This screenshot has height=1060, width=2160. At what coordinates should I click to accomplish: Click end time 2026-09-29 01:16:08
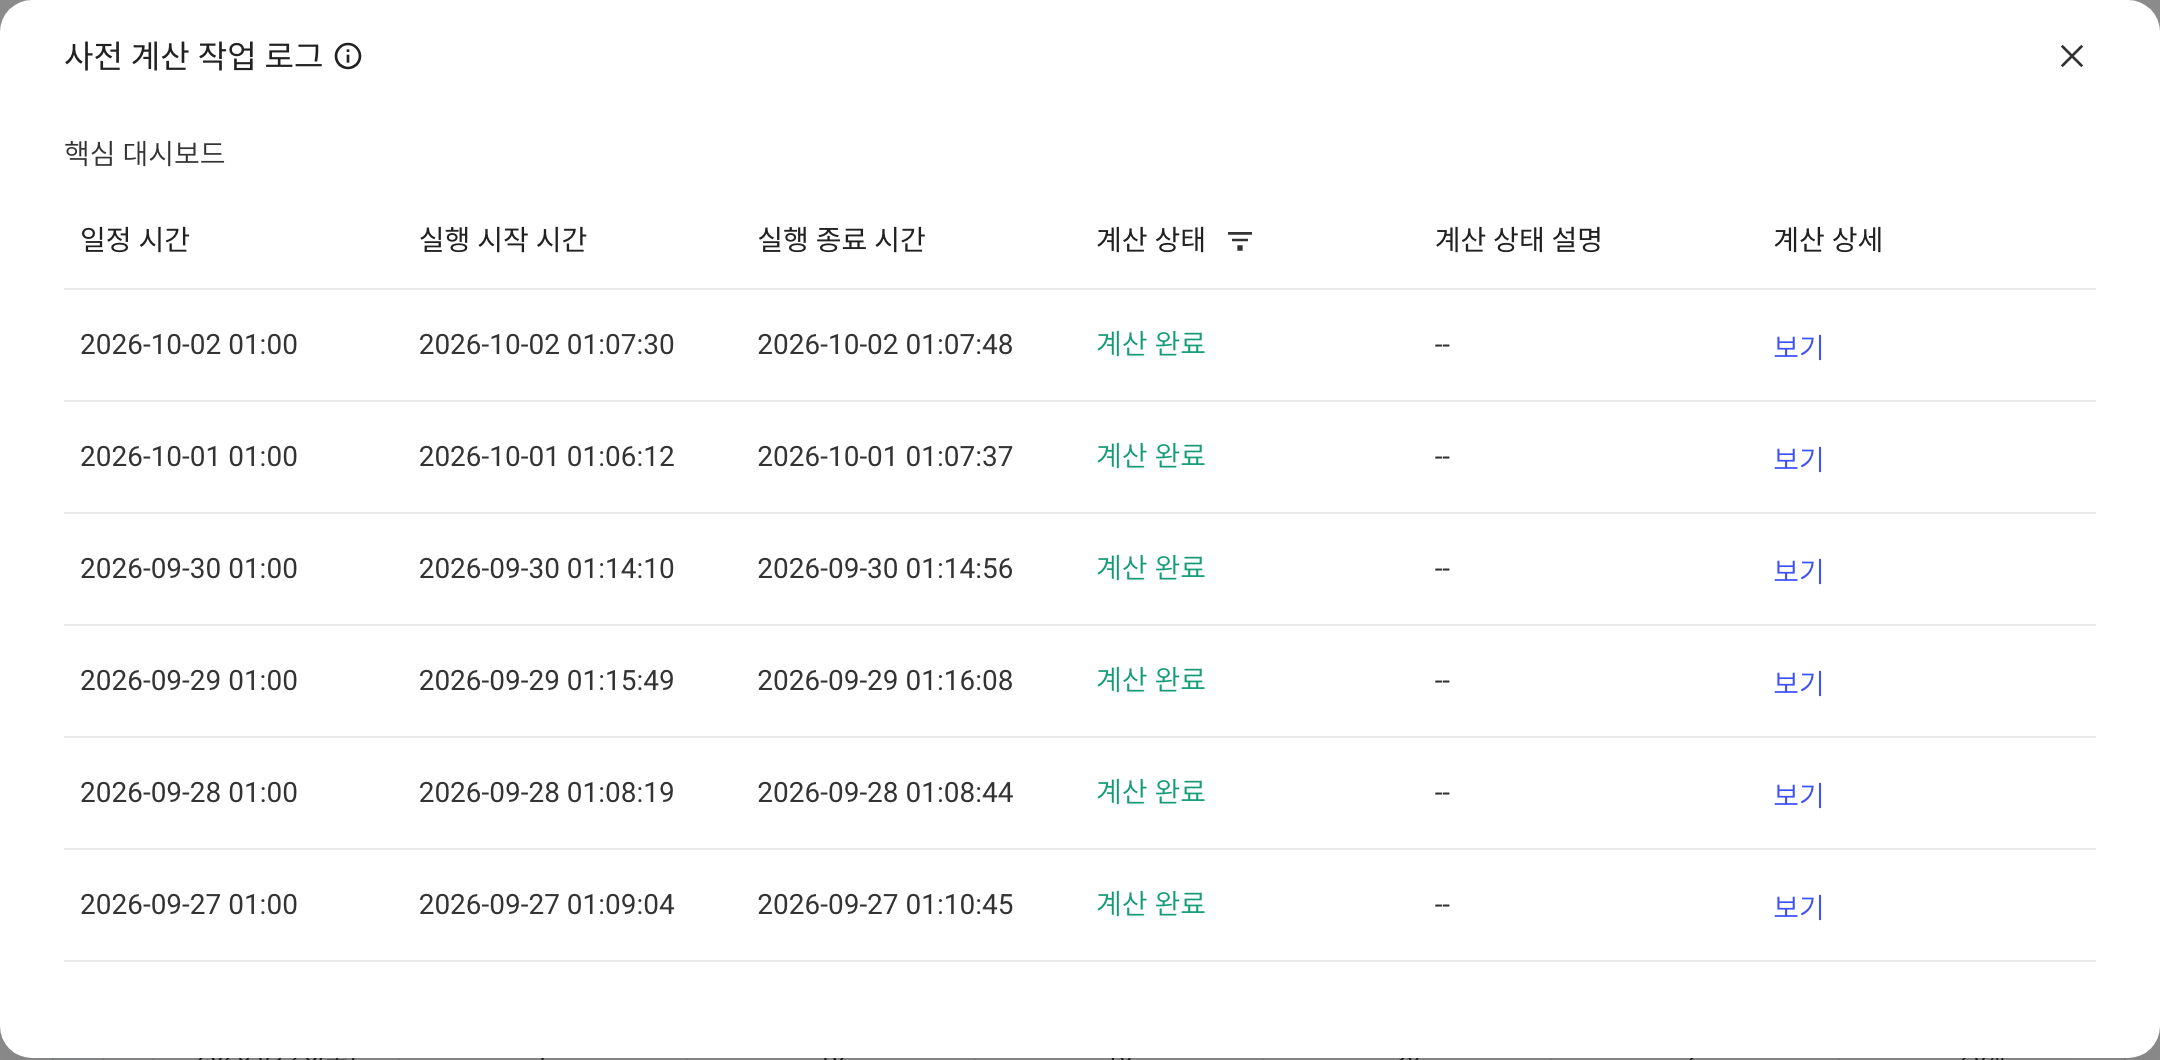pyautogui.click(x=885, y=681)
